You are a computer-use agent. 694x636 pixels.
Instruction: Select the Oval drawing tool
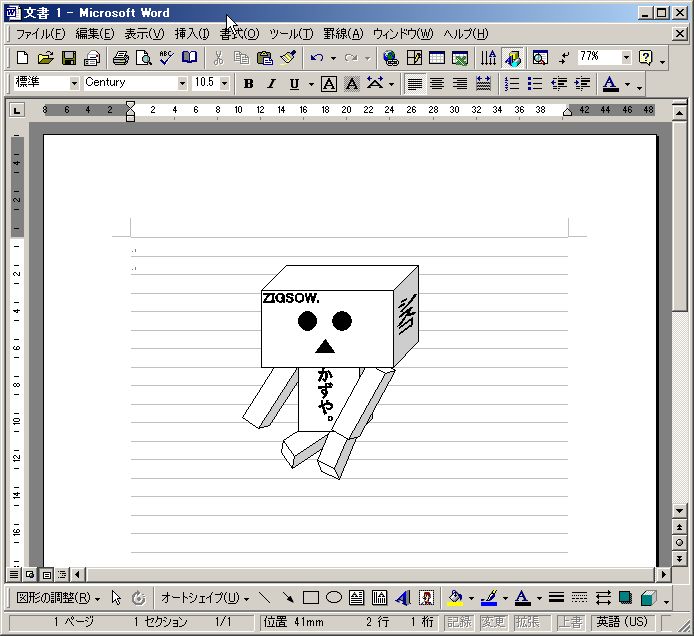[x=334, y=598]
